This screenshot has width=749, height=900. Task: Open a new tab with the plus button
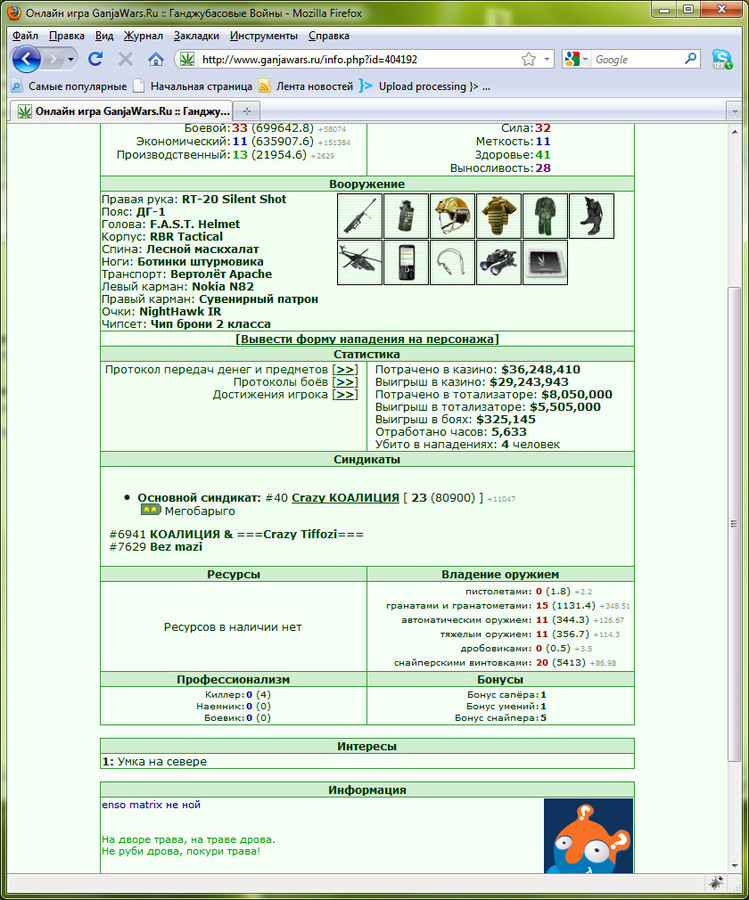click(247, 111)
